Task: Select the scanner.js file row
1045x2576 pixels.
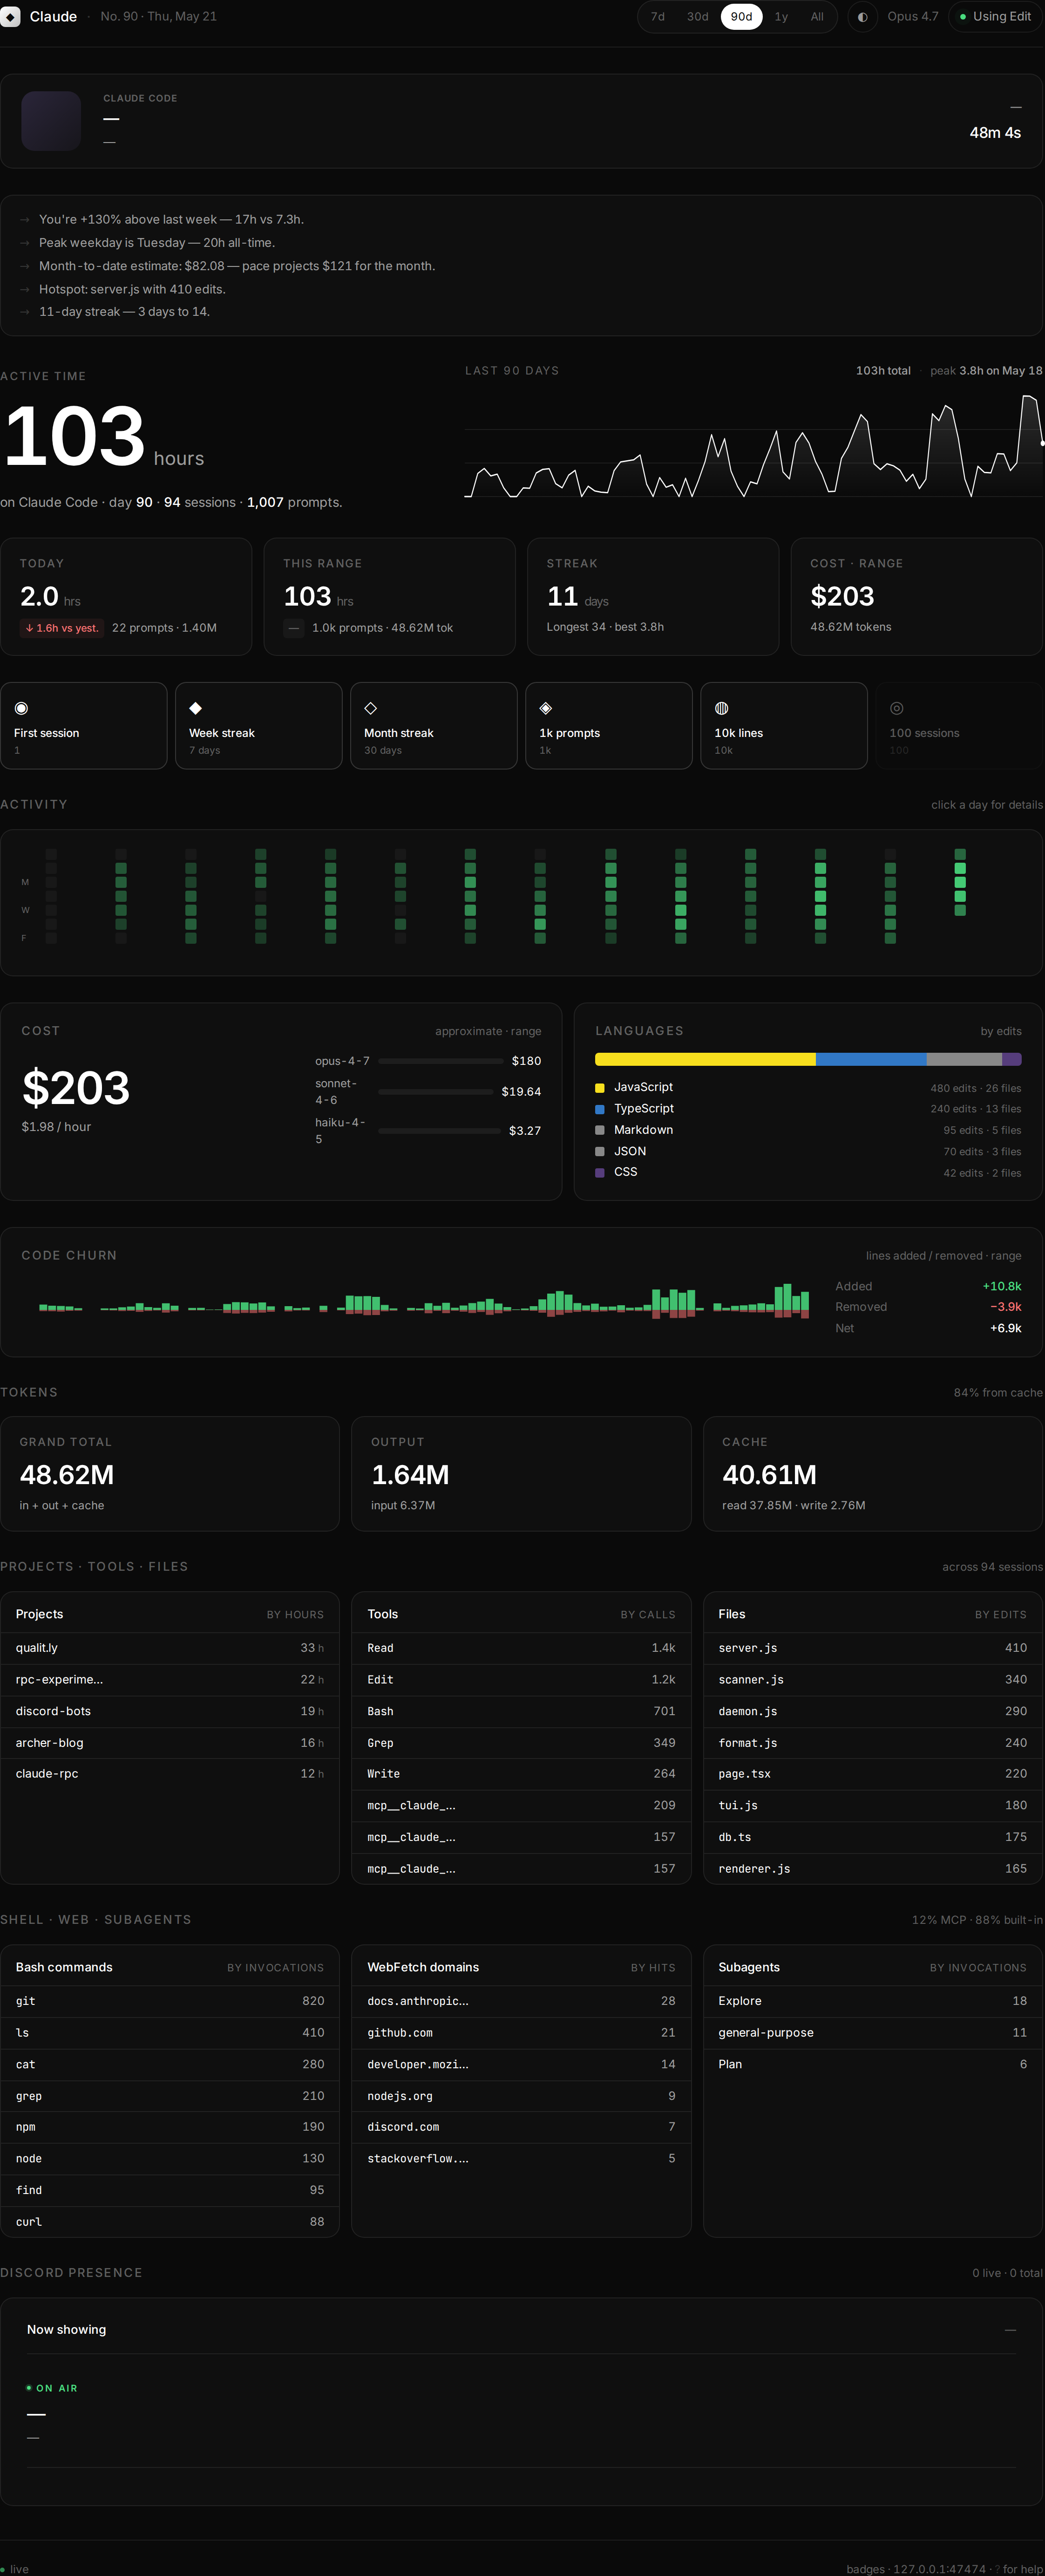Action: 873,1680
